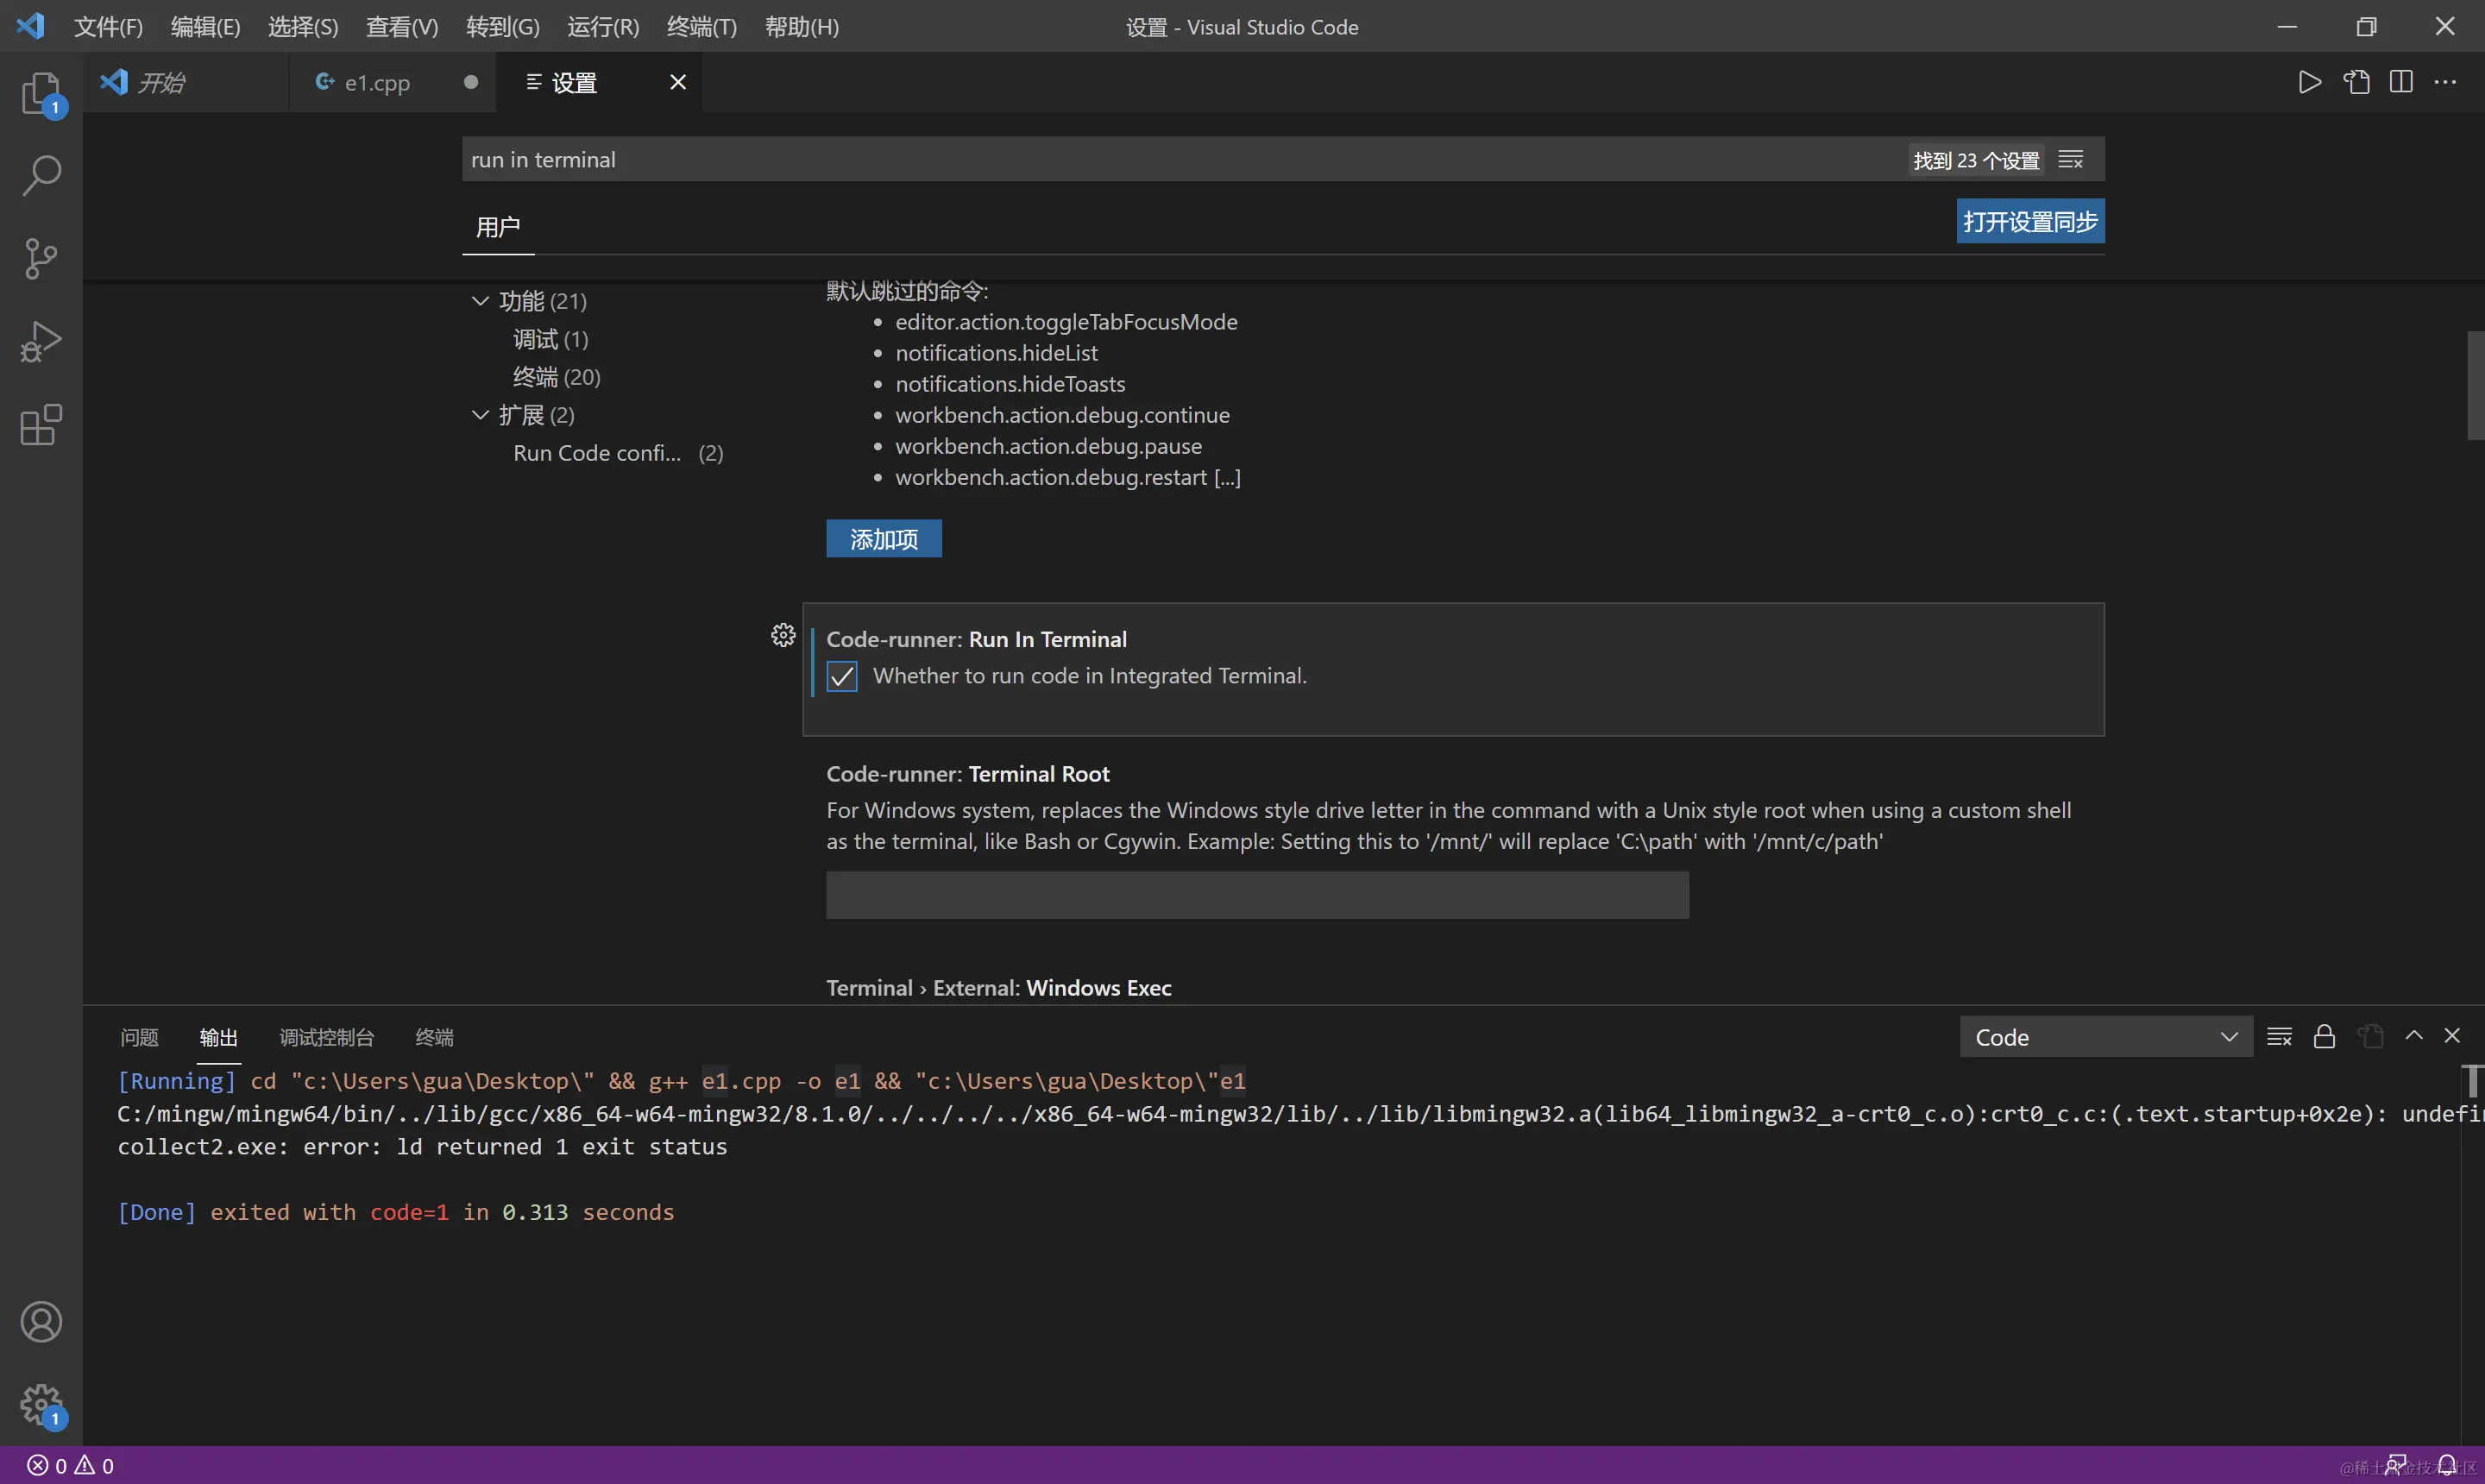Click the Run Code play icon

click(2309, 82)
